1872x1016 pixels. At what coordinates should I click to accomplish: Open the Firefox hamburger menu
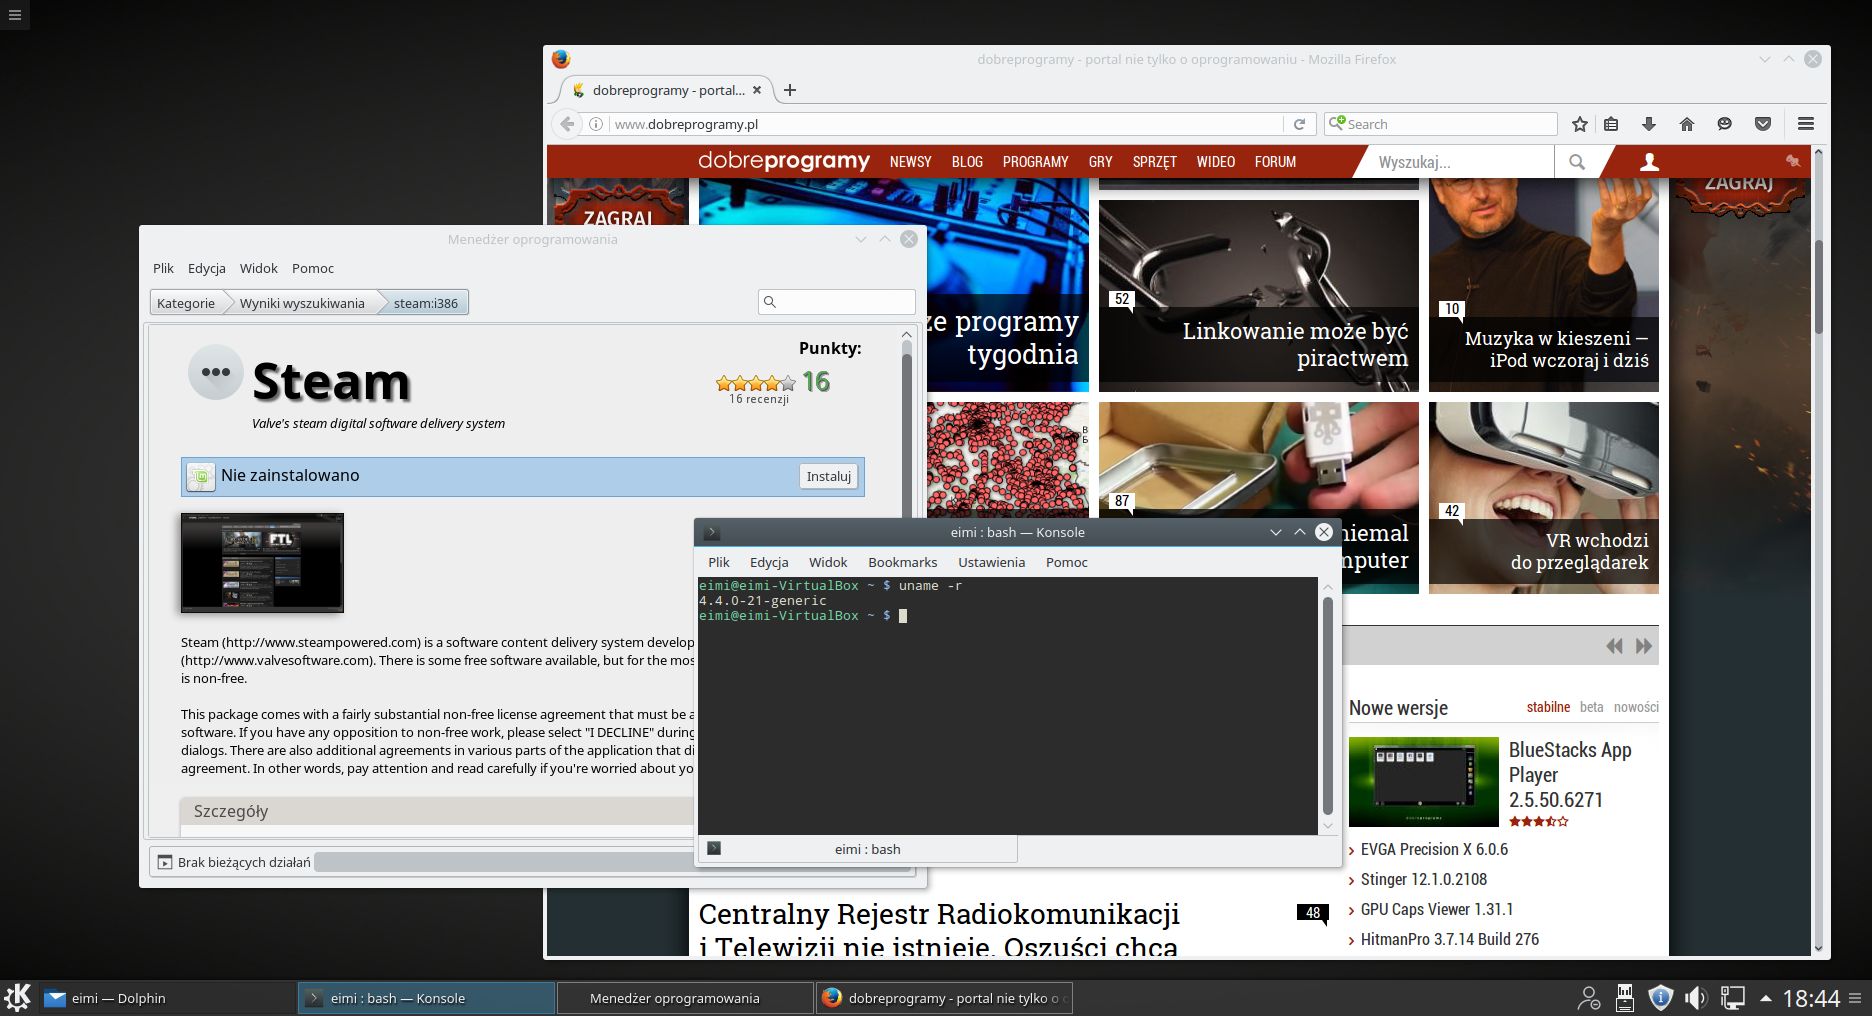tap(1806, 124)
